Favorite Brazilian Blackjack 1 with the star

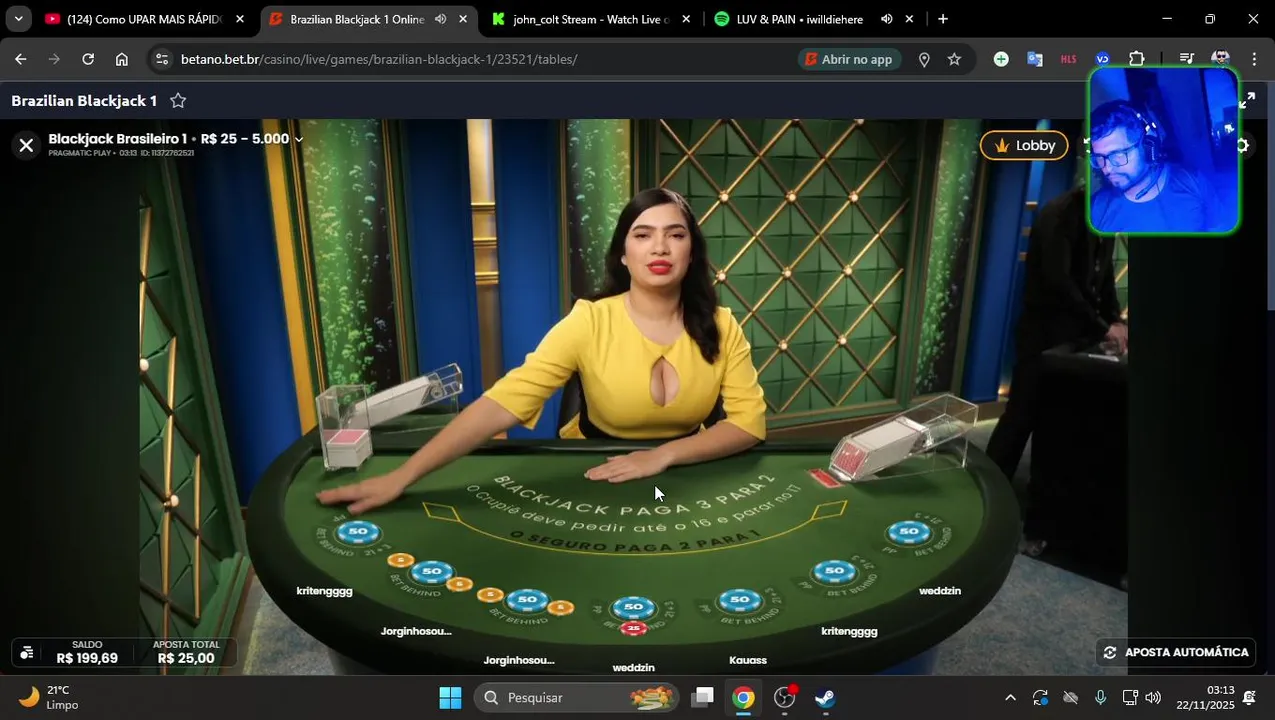(x=178, y=100)
